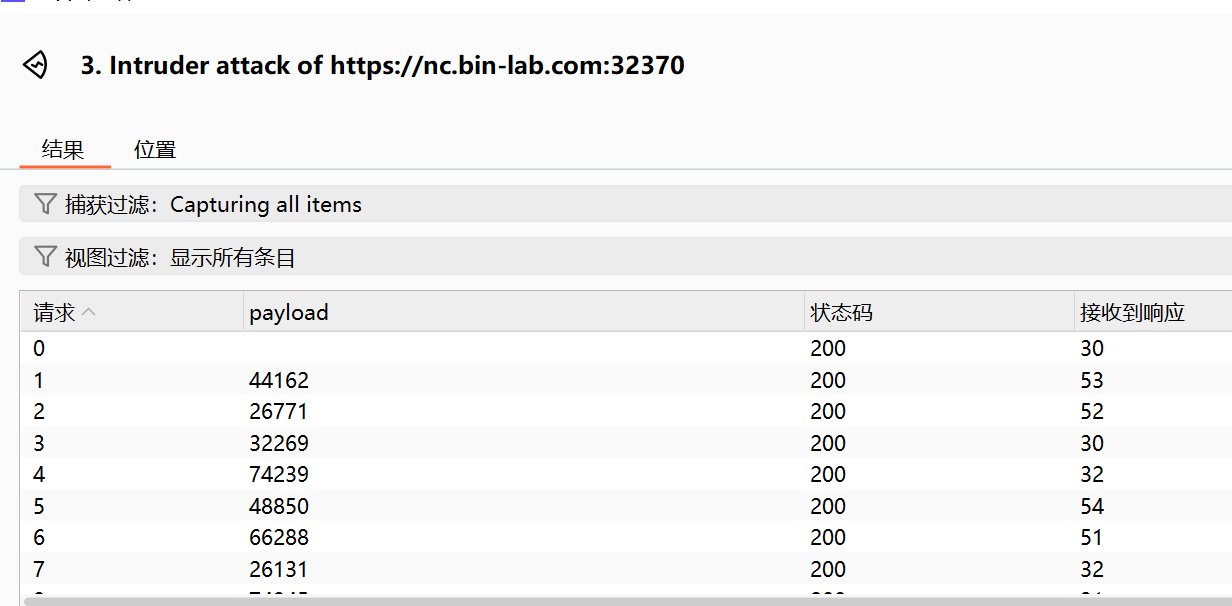Select request row 0 with empty payload
This screenshot has height=606, width=1232.
400,349
